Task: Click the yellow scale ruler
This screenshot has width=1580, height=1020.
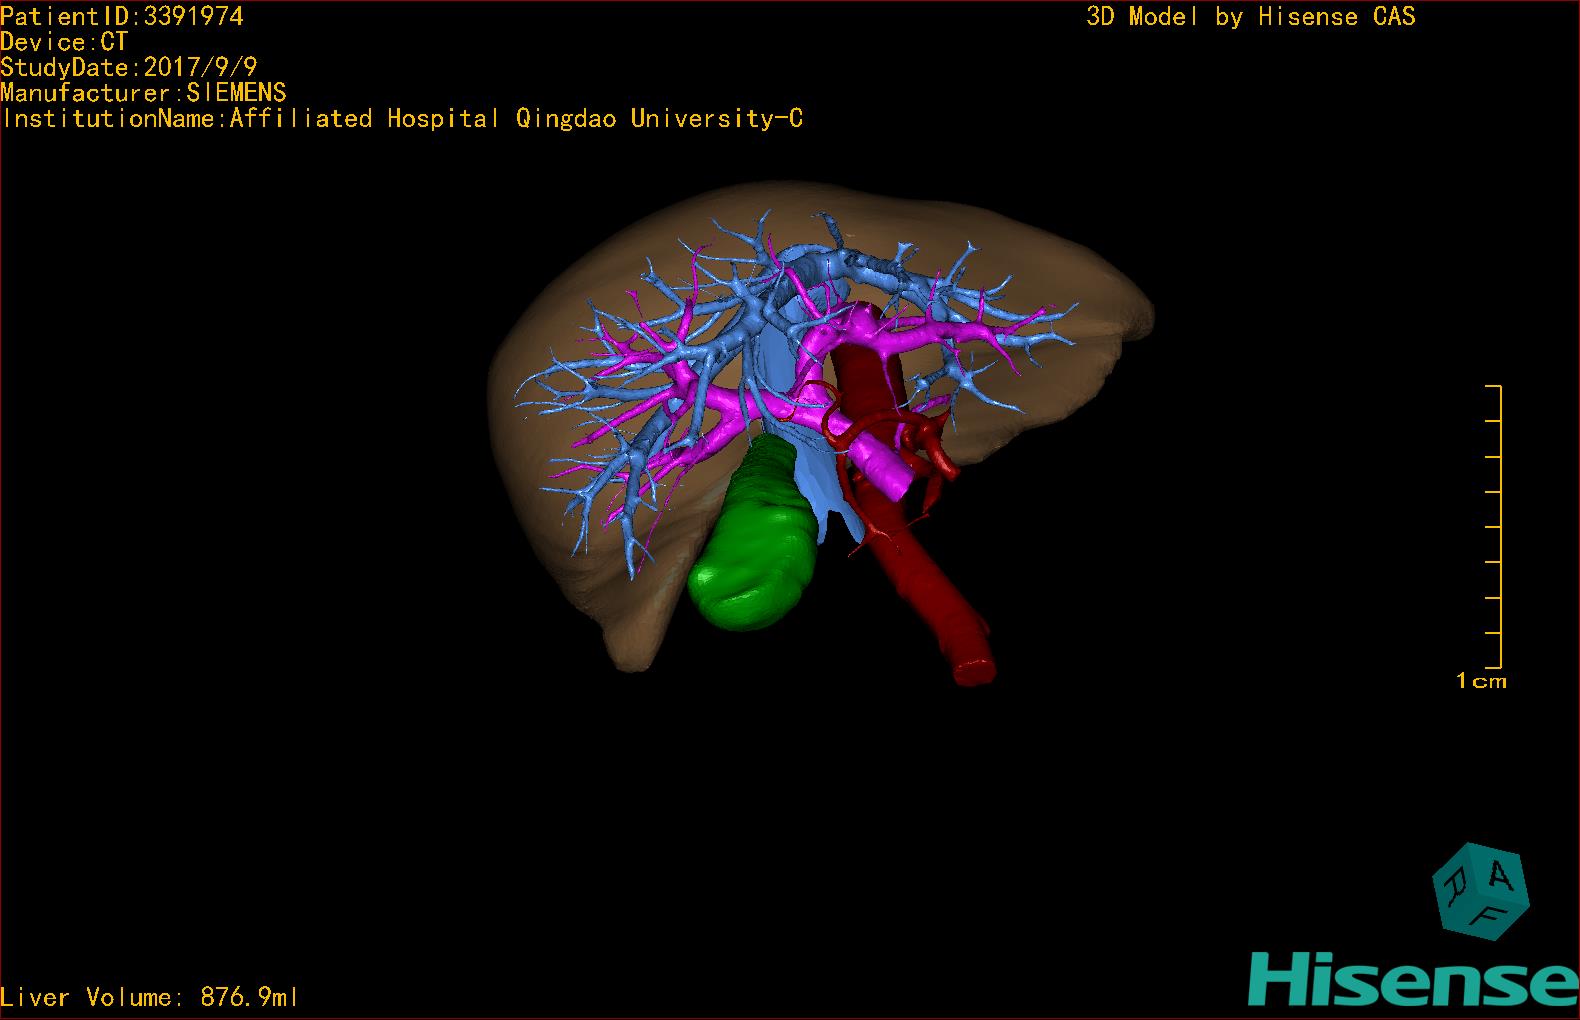Action: 1494,526
